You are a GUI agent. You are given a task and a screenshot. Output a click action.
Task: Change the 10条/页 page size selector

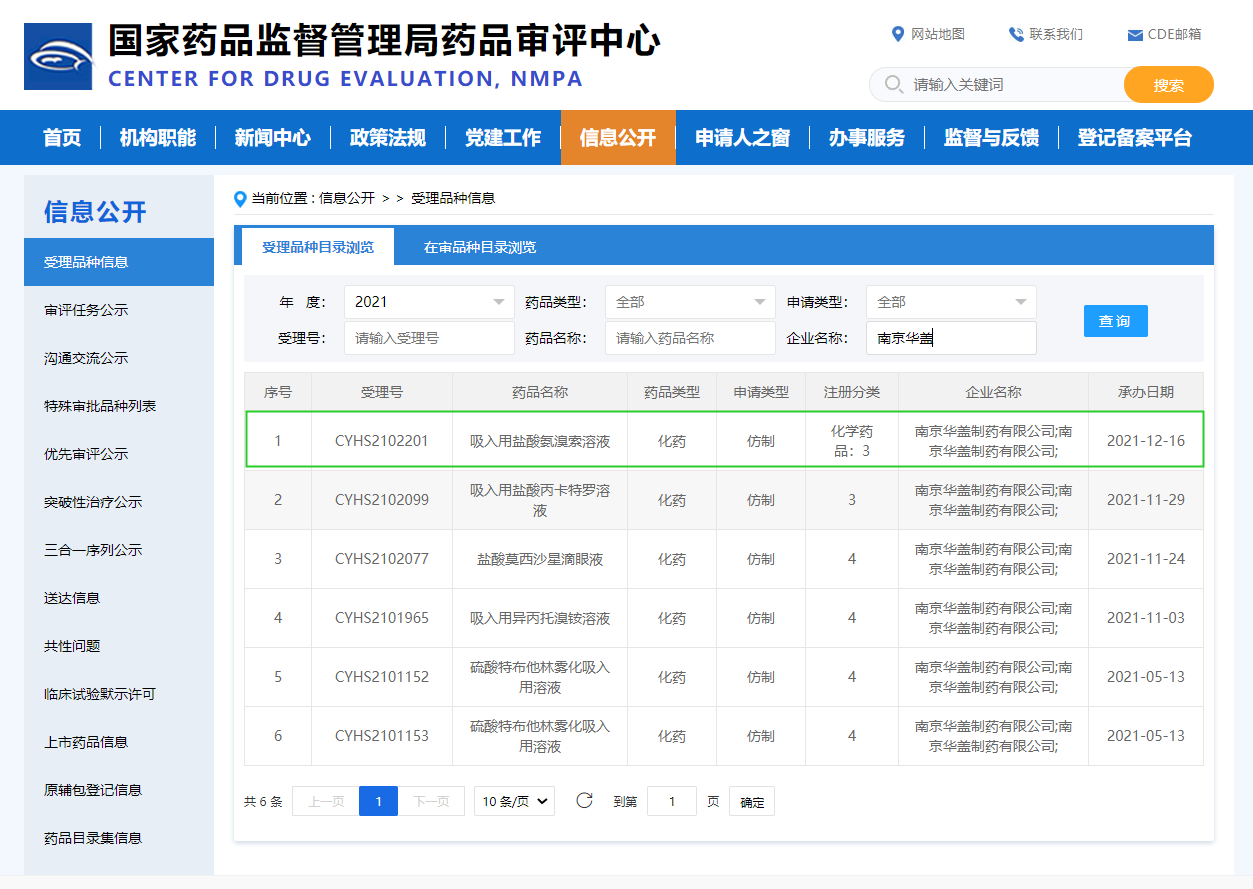[514, 801]
